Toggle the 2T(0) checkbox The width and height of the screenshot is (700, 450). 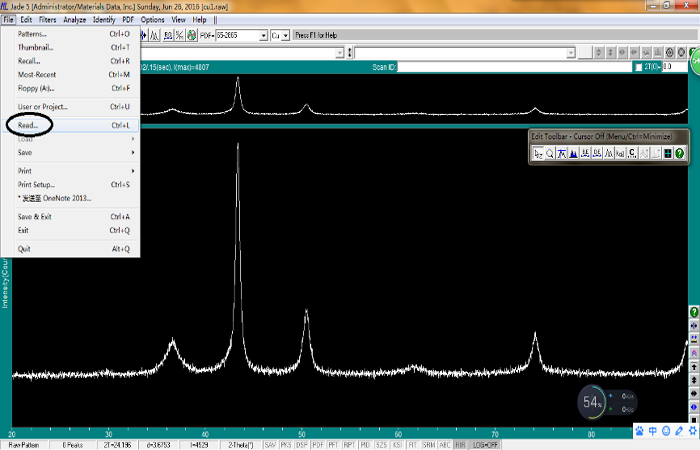pos(639,67)
